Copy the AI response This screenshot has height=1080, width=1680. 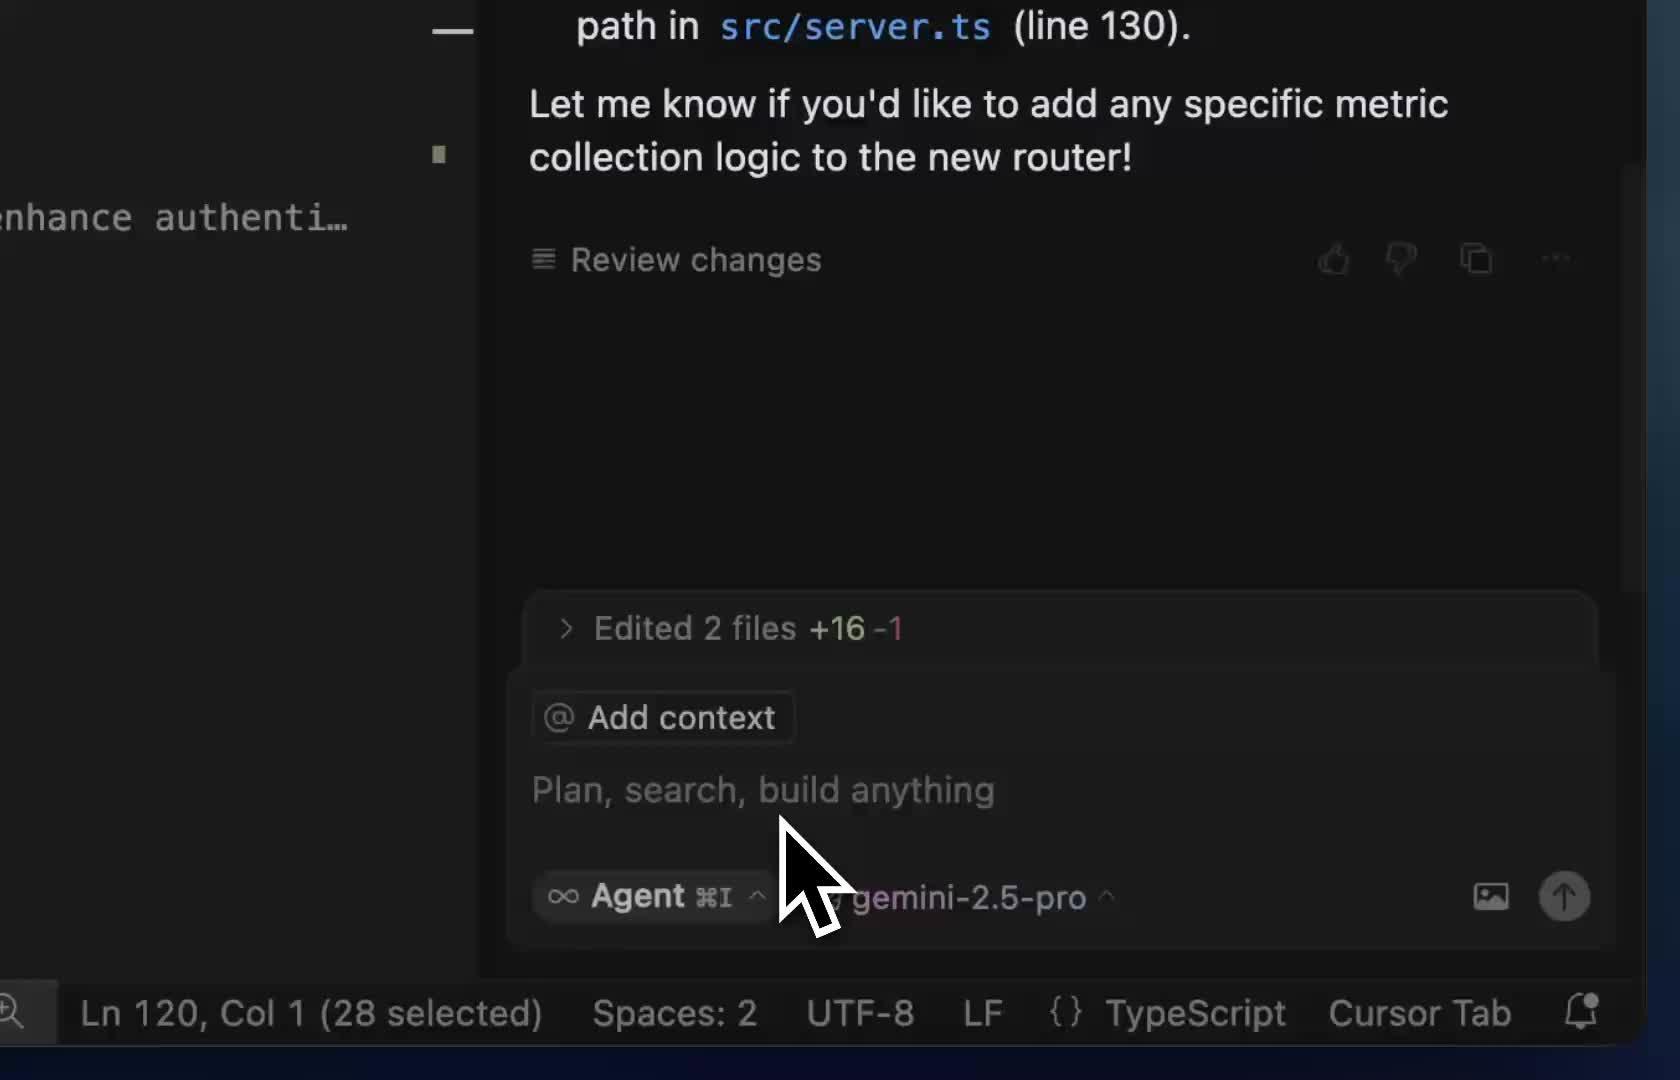pos(1477,260)
